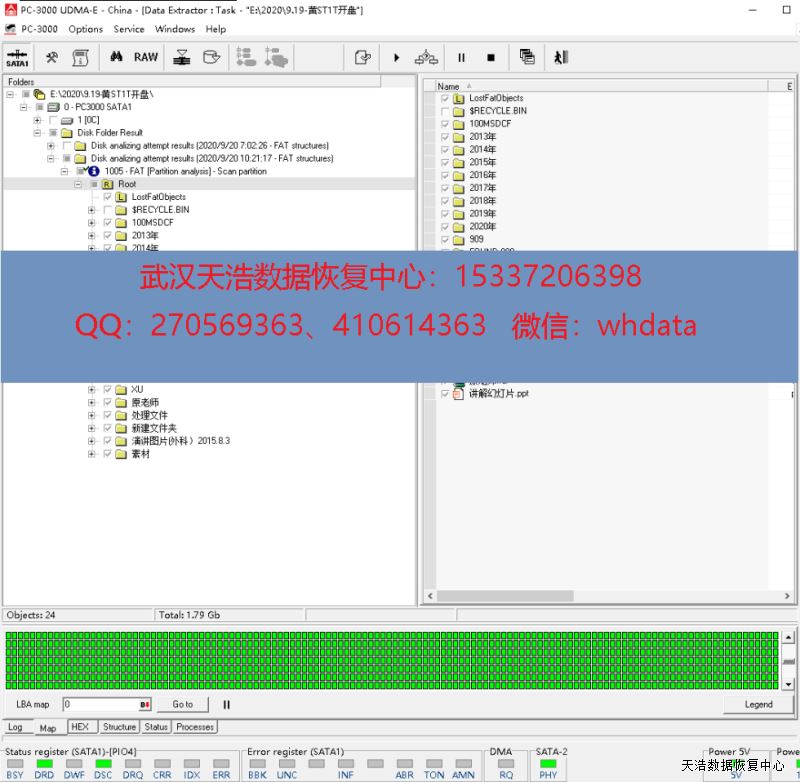Screen dimensions: 800x782
Task: Switch to the HEX tab
Action: click(80, 727)
